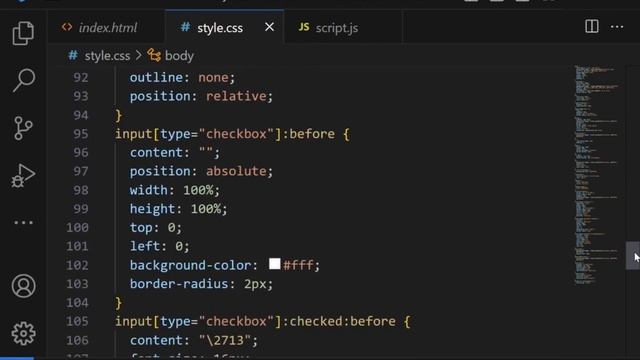The width and height of the screenshot is (640, 360).
Task: Open the #fff color swatch picker
Action: (275, 264)
